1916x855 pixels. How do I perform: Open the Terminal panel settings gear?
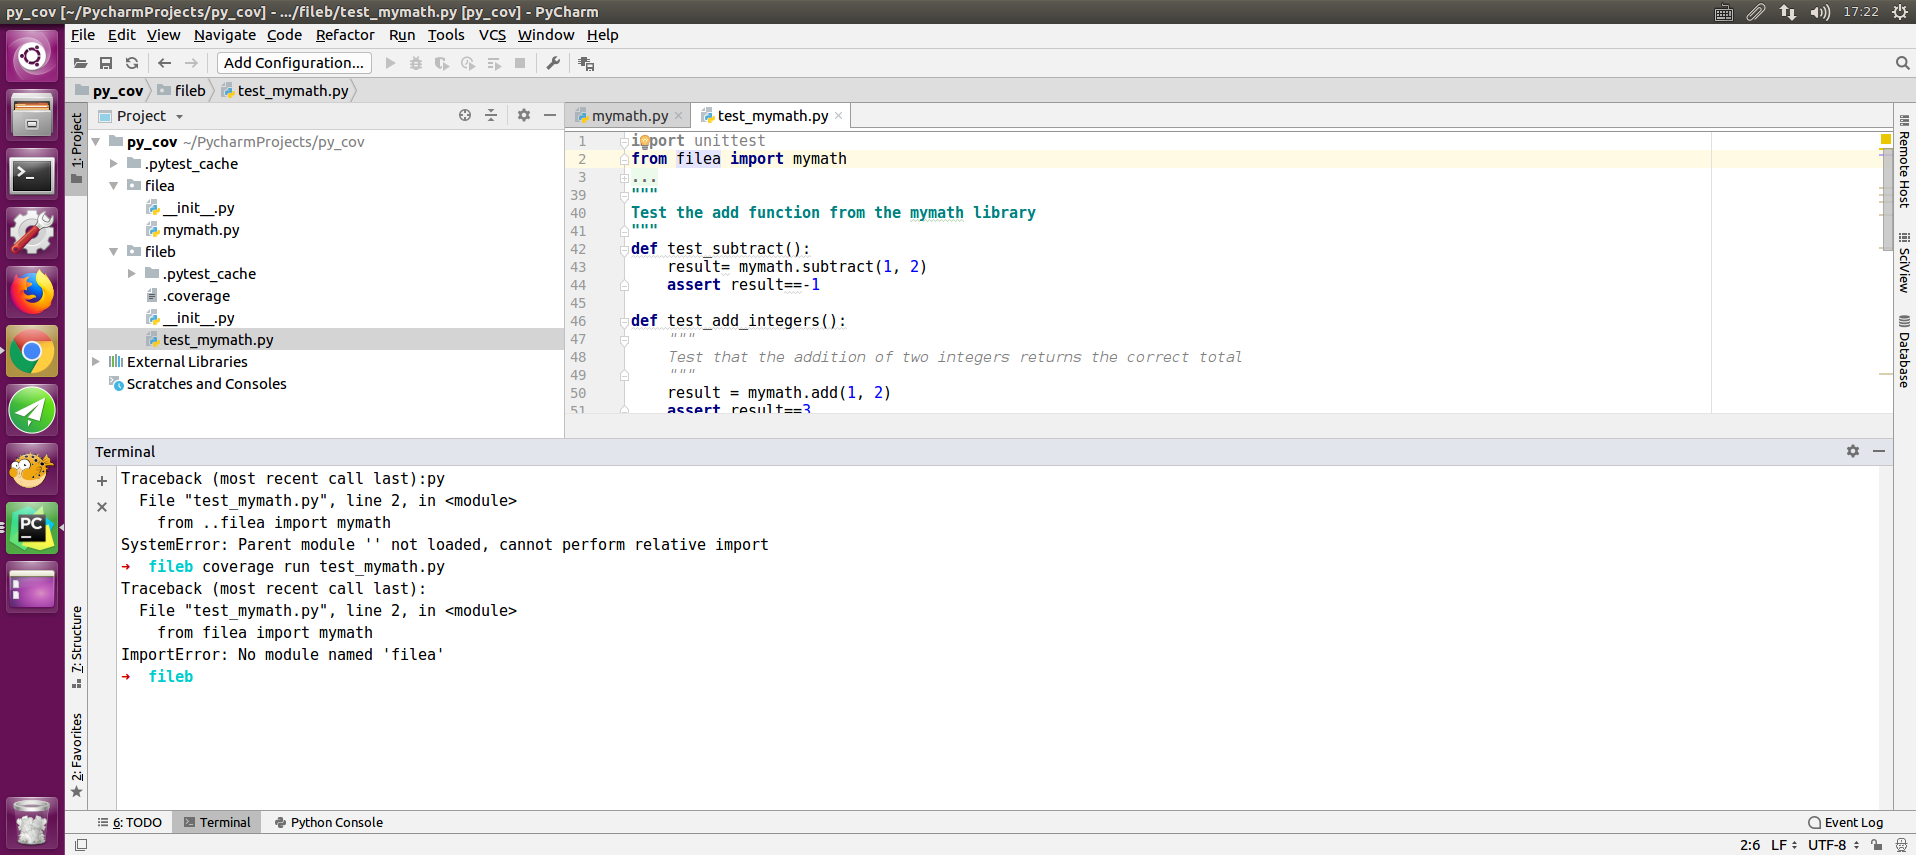(x=1852, y=452)
